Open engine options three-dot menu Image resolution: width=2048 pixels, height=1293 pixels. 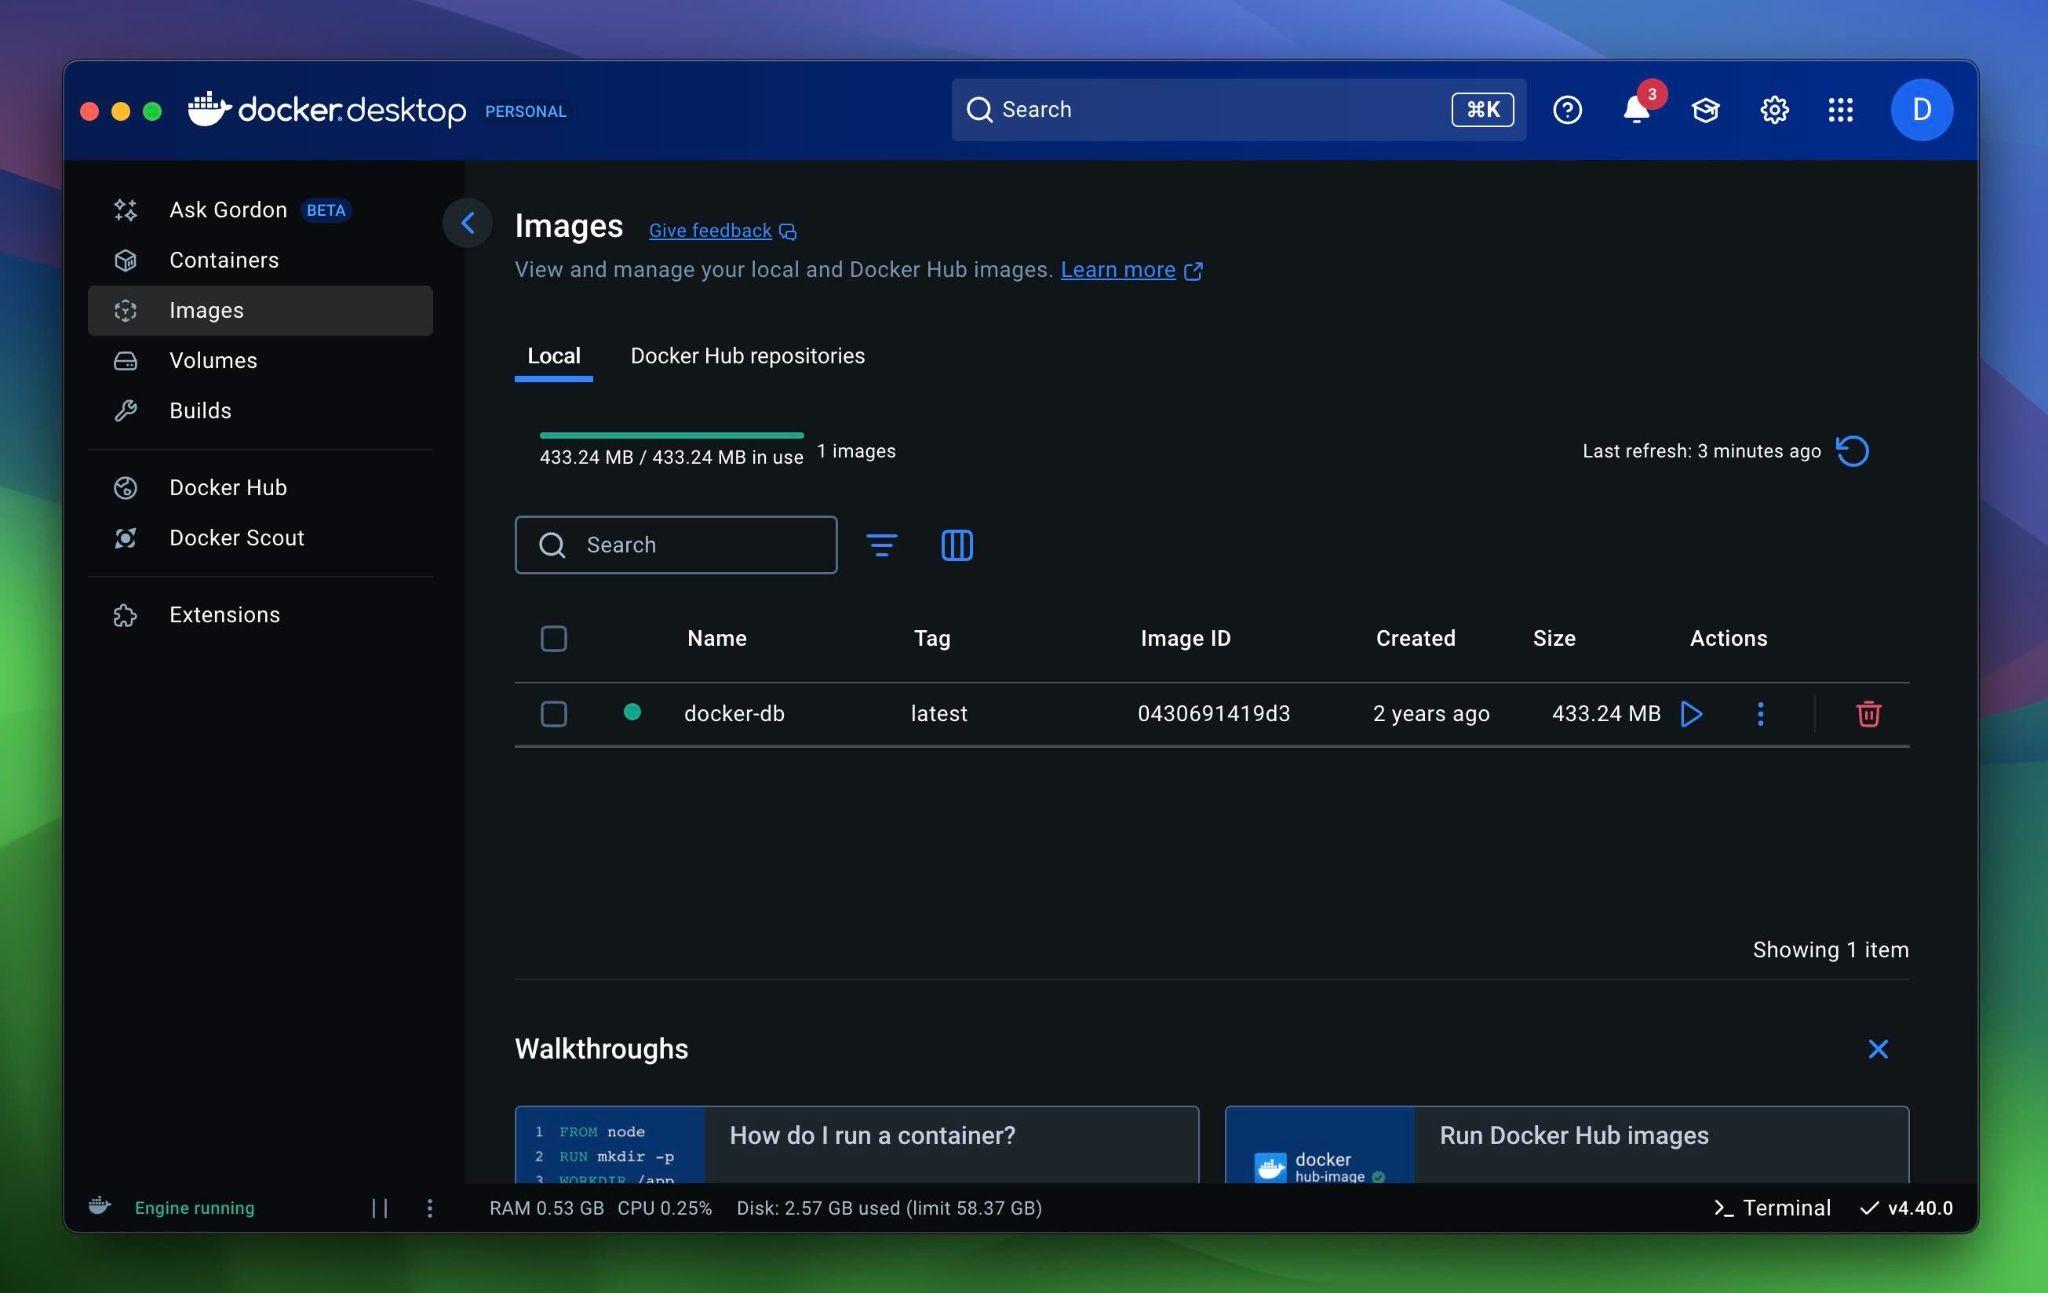click(x=430, y=1208)
